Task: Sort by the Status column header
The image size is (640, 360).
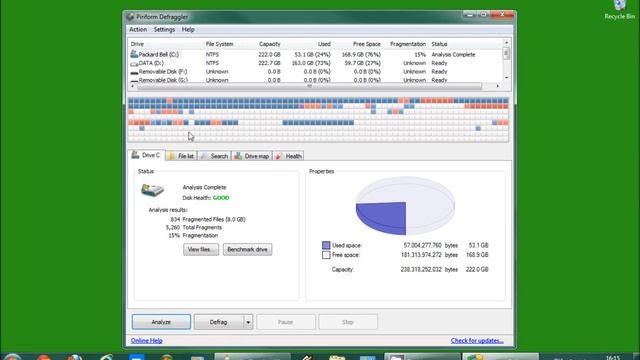Action: (x=439, y=44)
